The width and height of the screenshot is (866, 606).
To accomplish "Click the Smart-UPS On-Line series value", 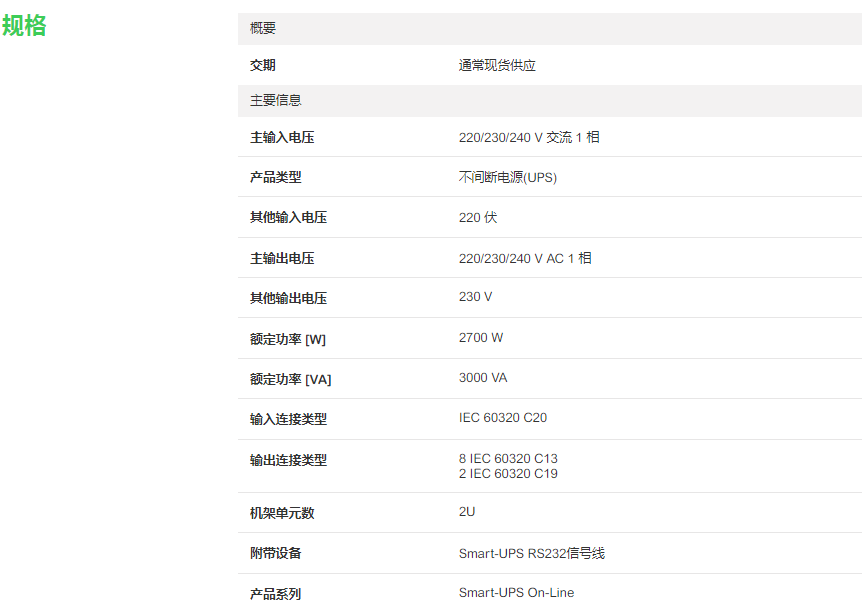I will [516, 593].
